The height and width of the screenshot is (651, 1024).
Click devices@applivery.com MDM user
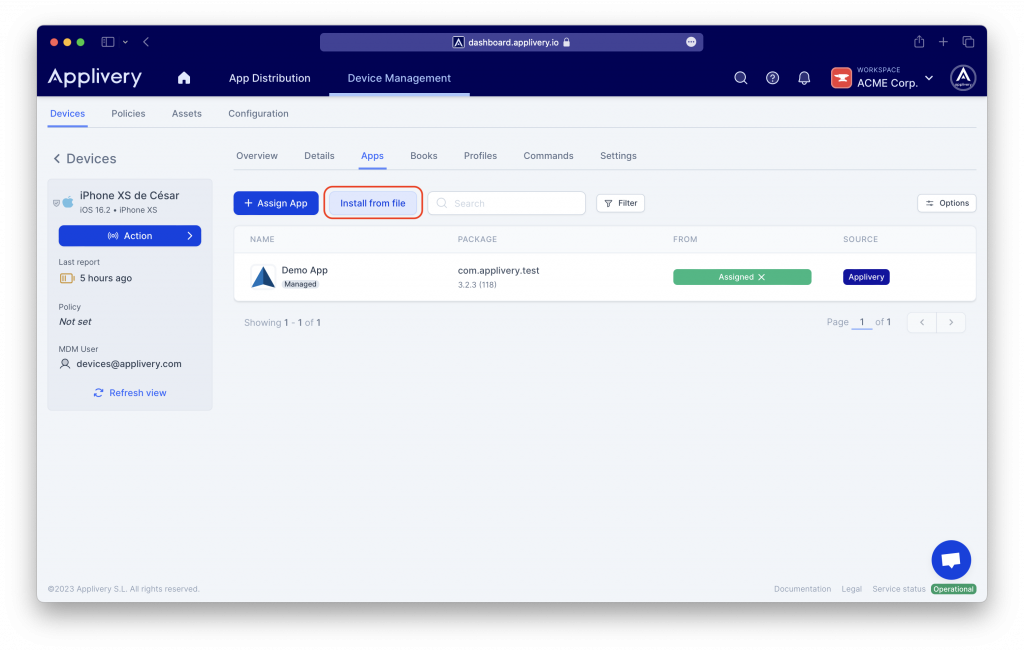[x=129, y=364]
